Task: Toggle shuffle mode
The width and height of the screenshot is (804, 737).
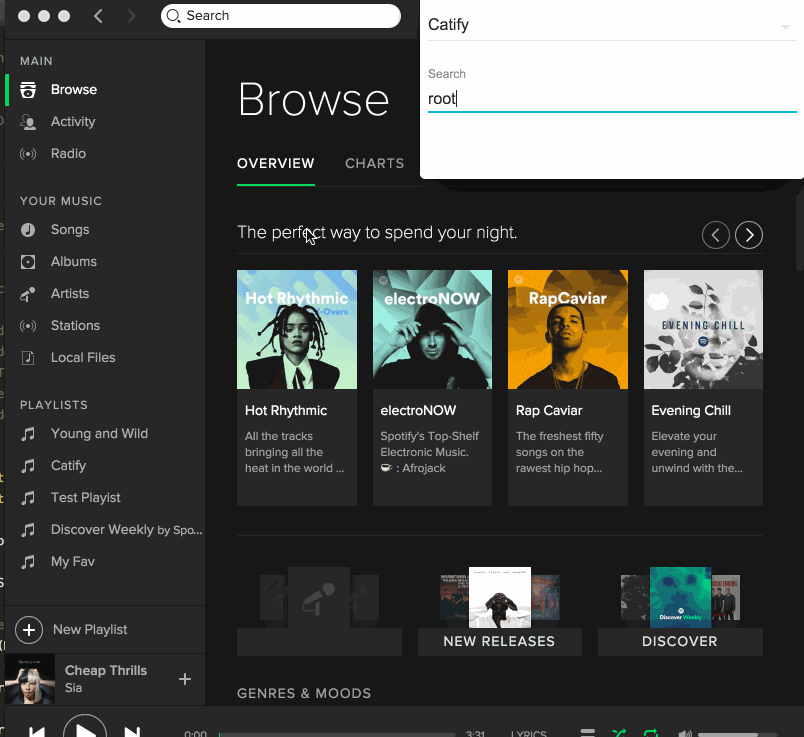Action: click(619, 733)
